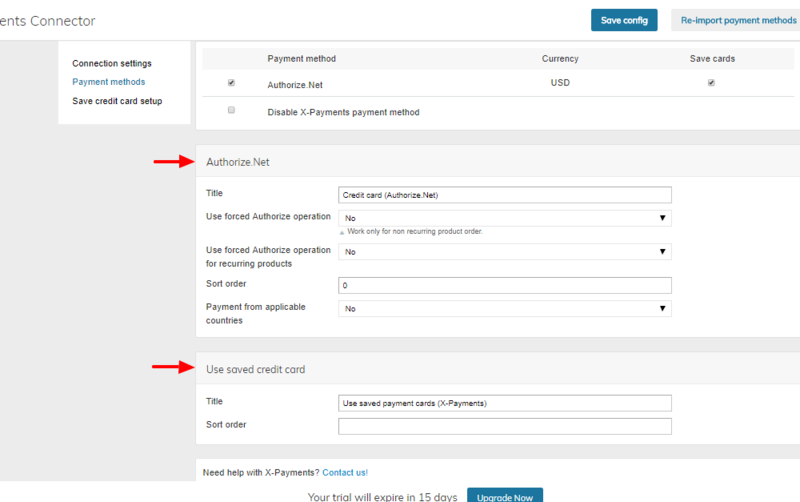Click the Upgrade Now button
The height and width of the screenshot is (502, 800).
point(505,496)
